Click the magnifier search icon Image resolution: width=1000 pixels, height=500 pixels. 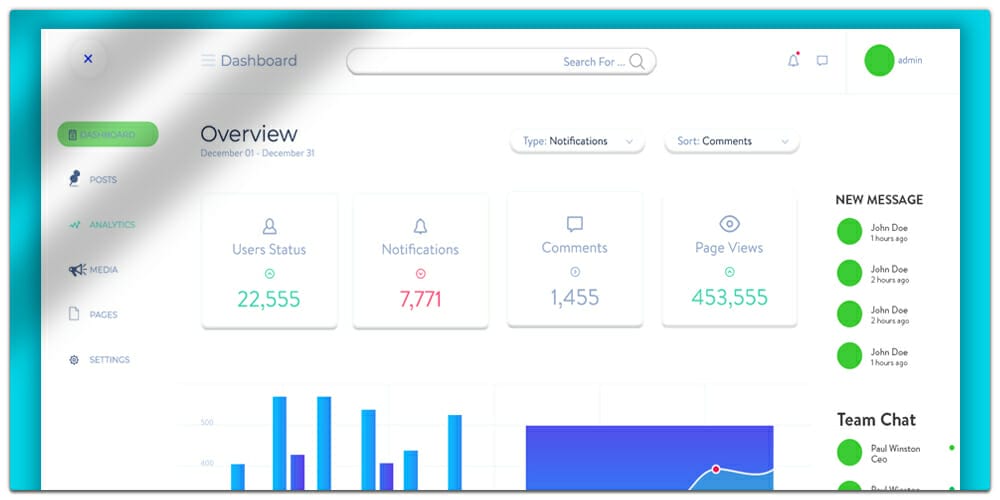(636, 62)
